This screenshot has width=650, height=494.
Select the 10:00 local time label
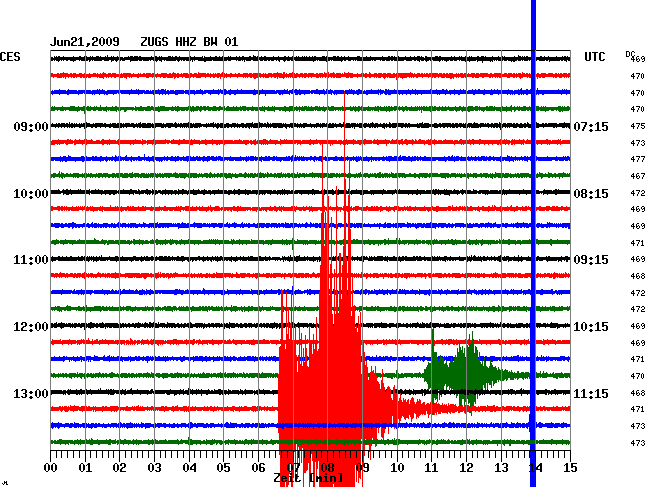tap(31, 194)
